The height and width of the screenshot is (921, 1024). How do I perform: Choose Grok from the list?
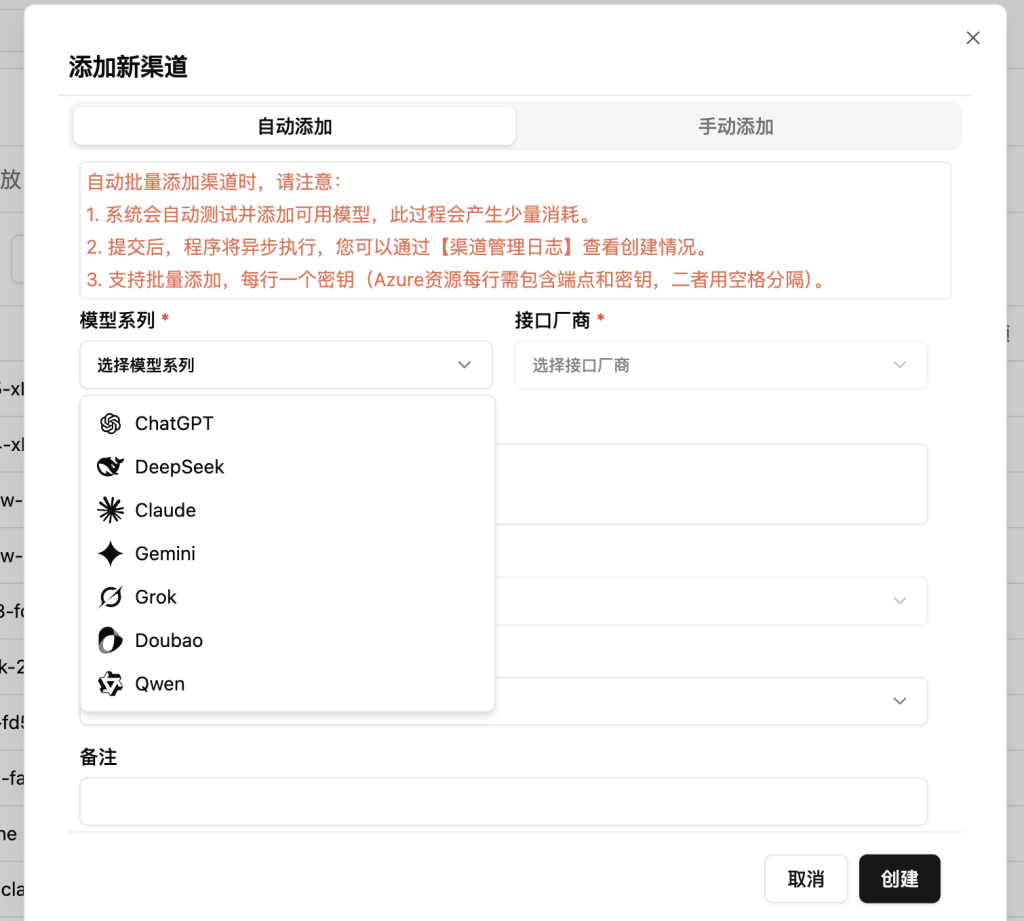287,597
